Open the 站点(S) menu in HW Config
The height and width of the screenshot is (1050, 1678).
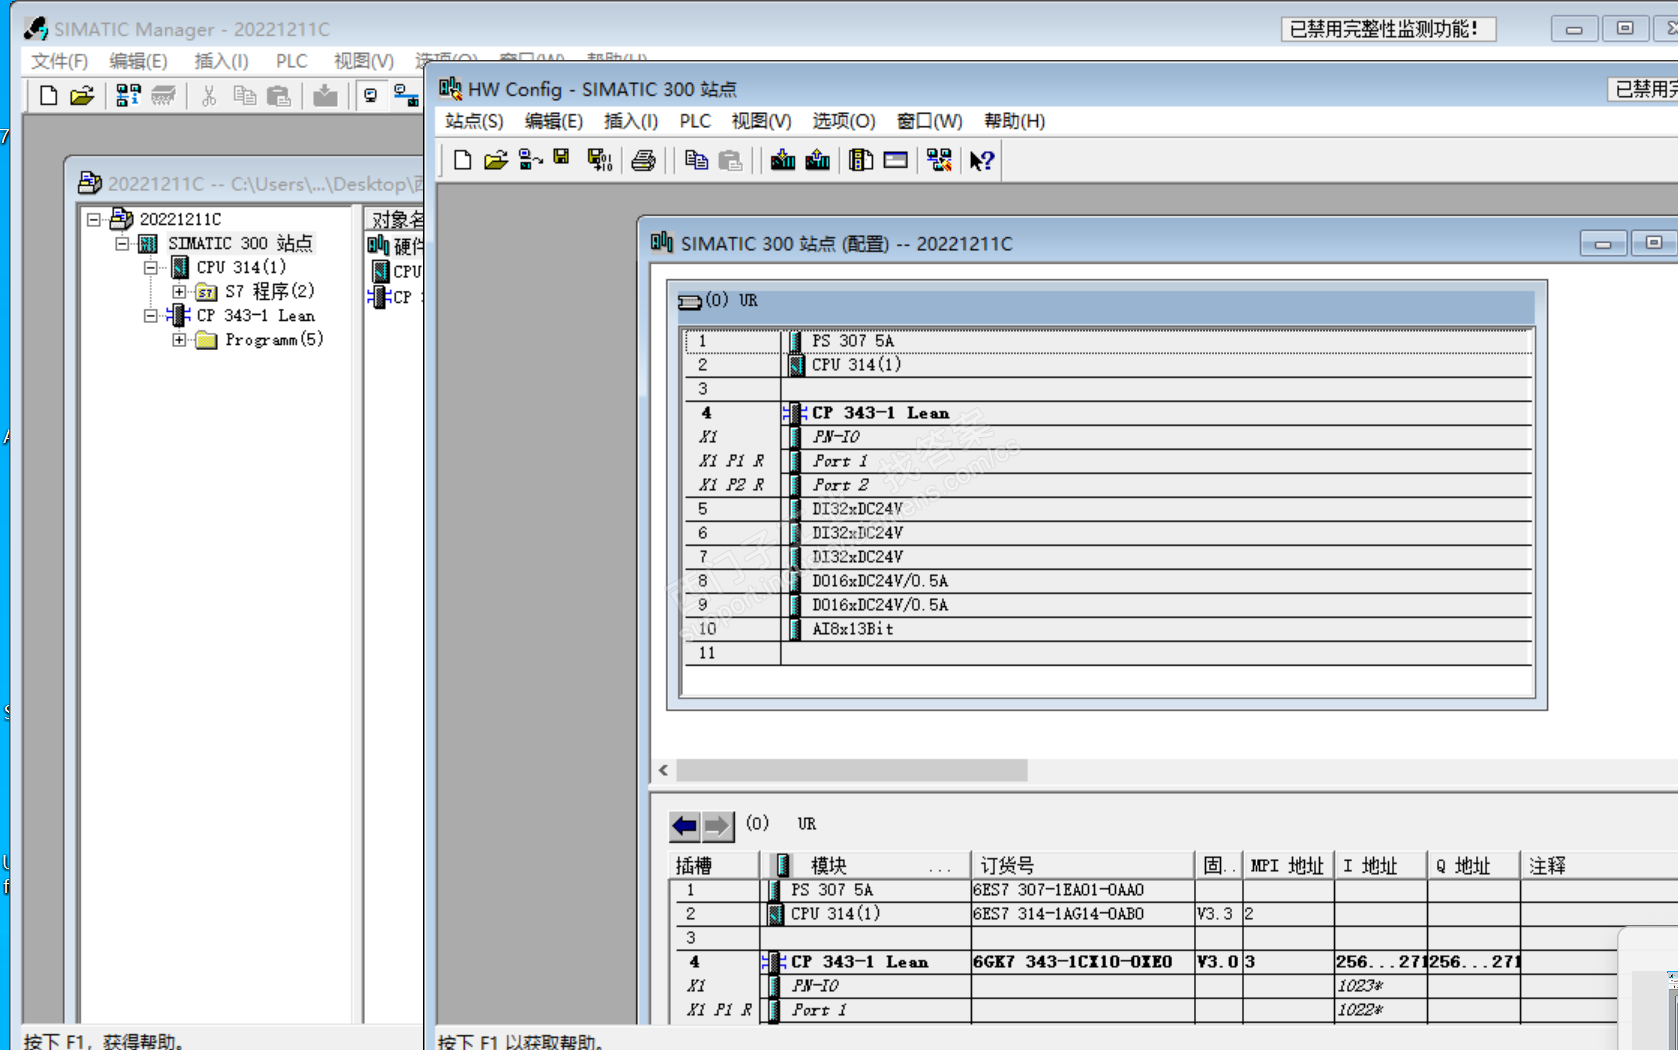pyautogui.click(x=473, y=121)
